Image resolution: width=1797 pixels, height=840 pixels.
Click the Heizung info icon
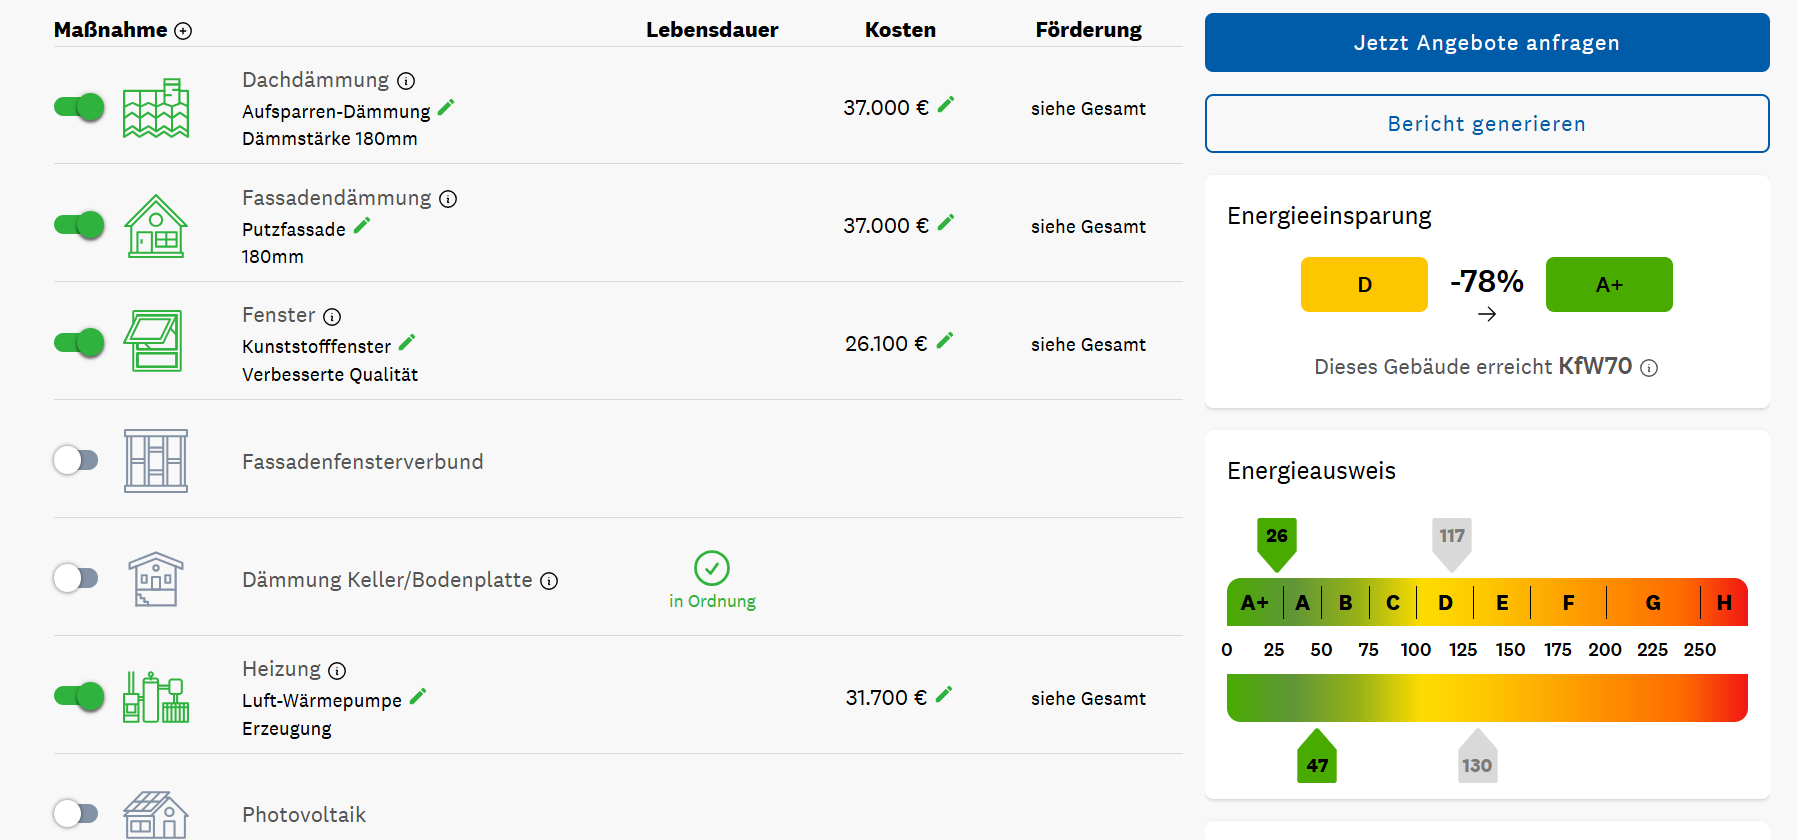pyautogui.click(x=337, y=671)
